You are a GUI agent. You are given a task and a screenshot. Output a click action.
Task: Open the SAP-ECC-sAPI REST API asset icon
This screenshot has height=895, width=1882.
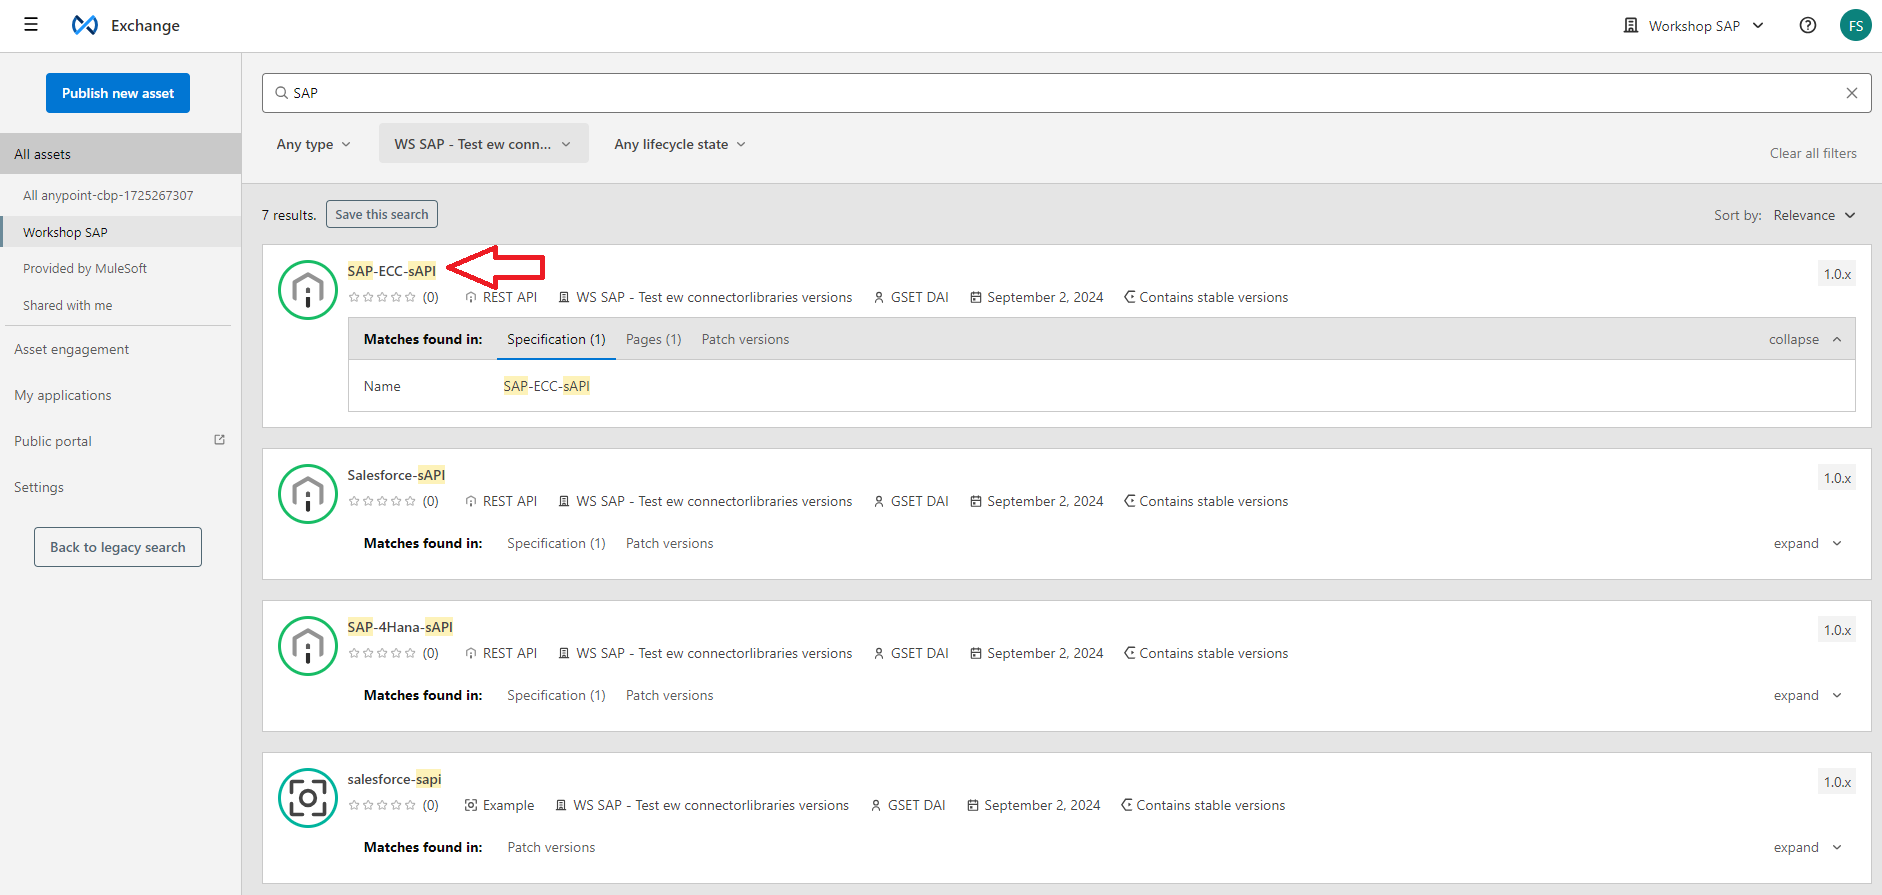(308, 290)
